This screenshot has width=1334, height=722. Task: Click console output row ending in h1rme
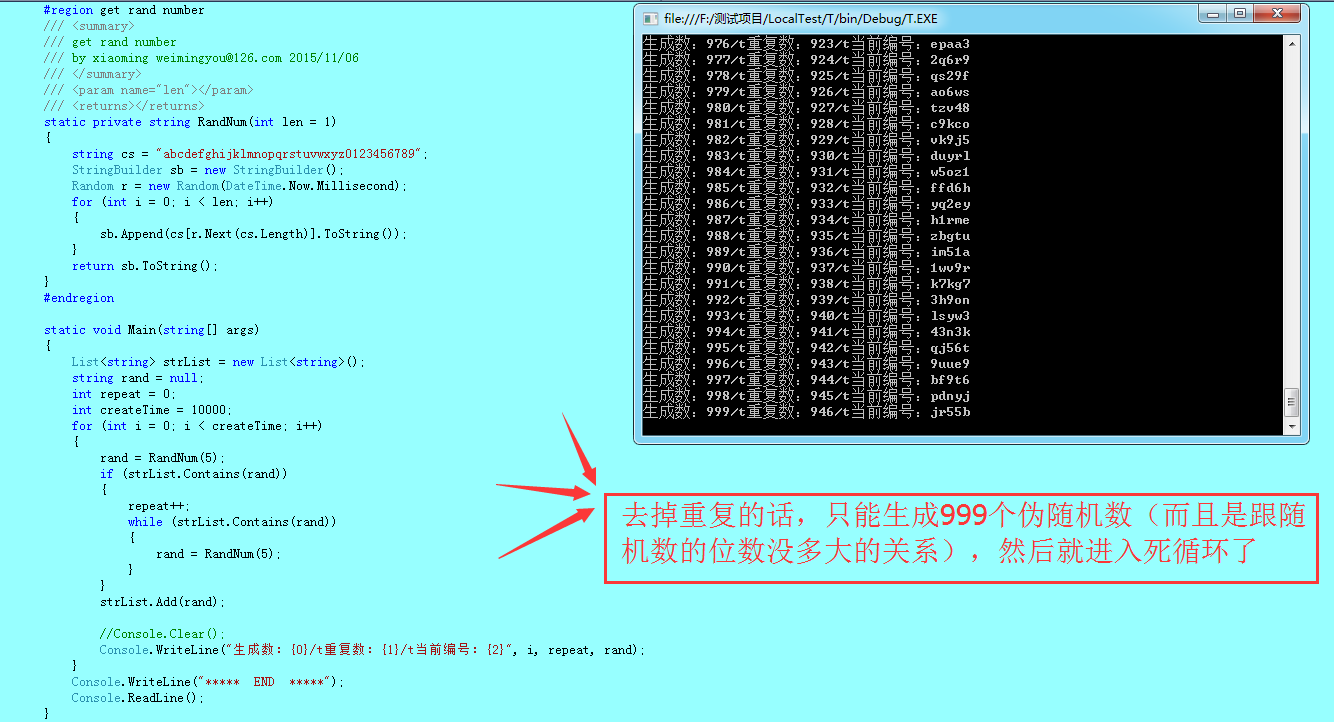[x=806, y=220]
